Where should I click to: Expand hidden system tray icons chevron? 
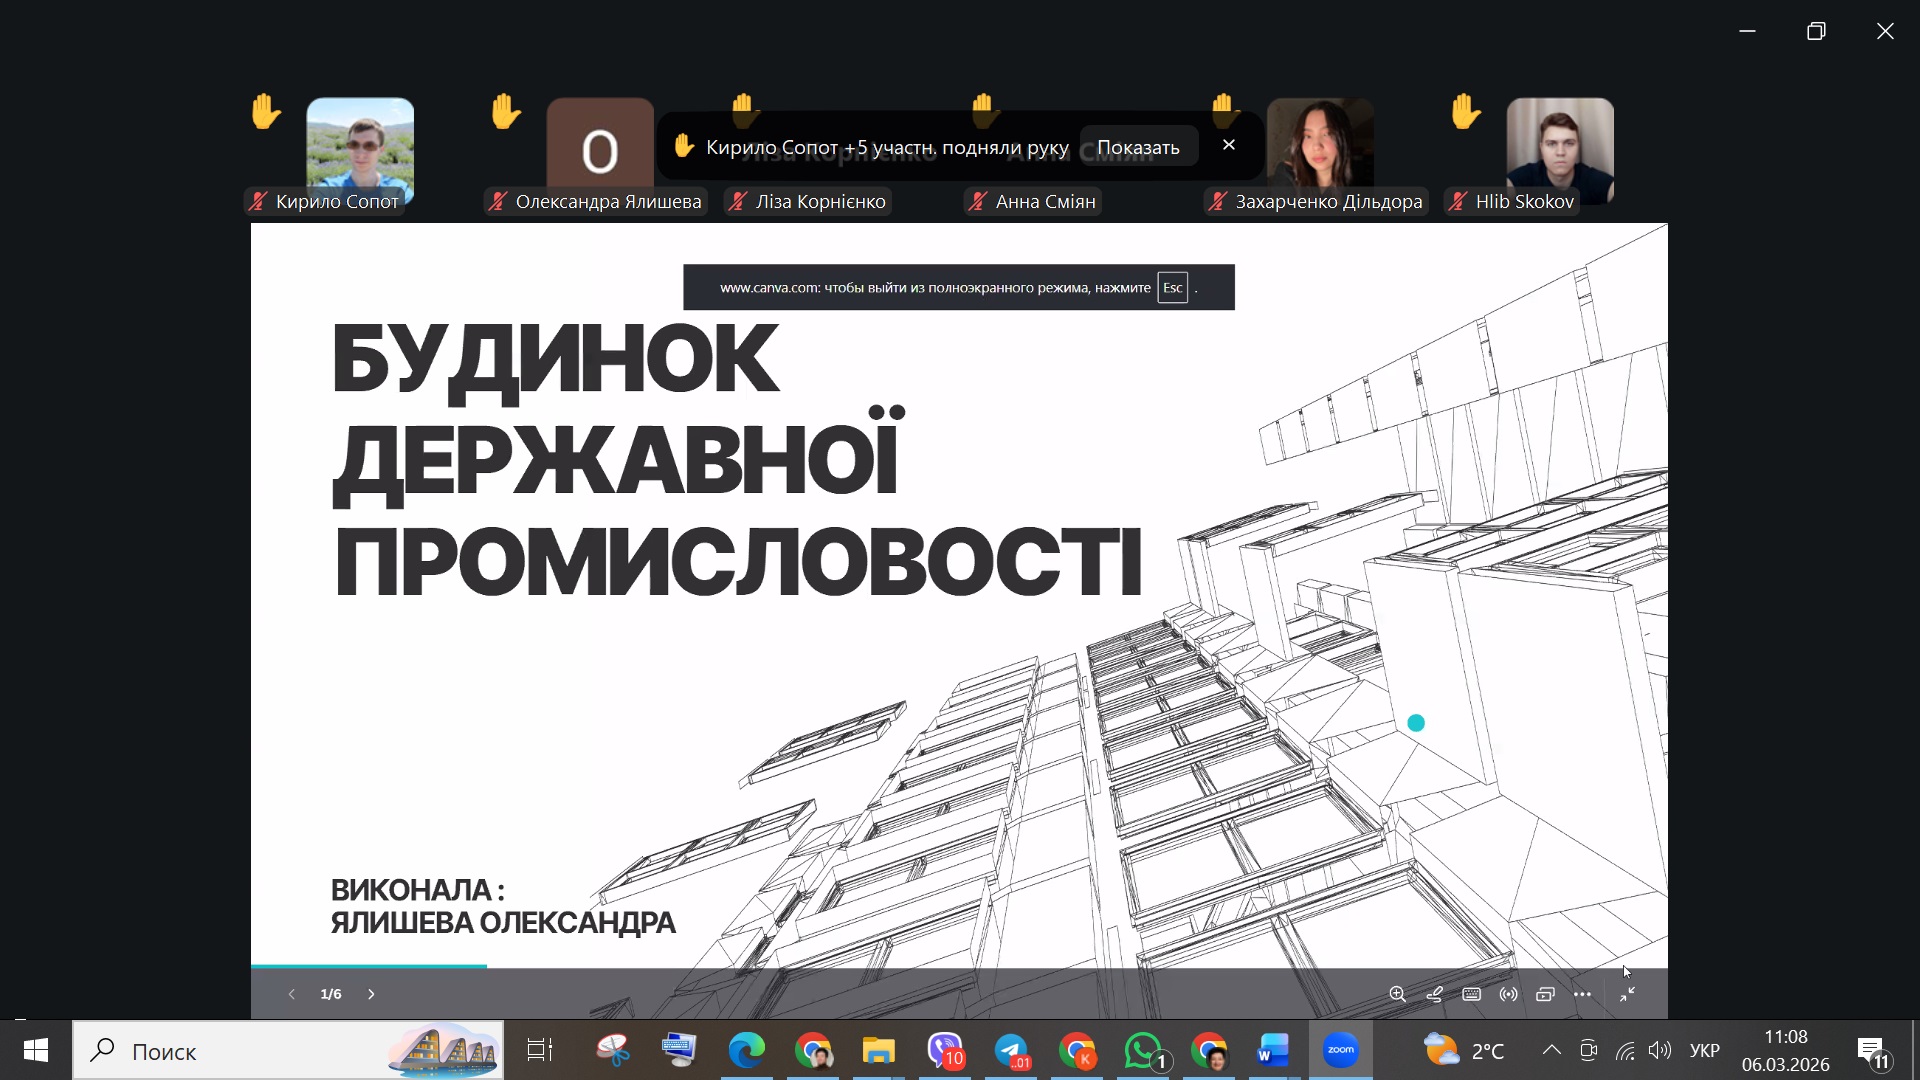coord(1551,1050)
